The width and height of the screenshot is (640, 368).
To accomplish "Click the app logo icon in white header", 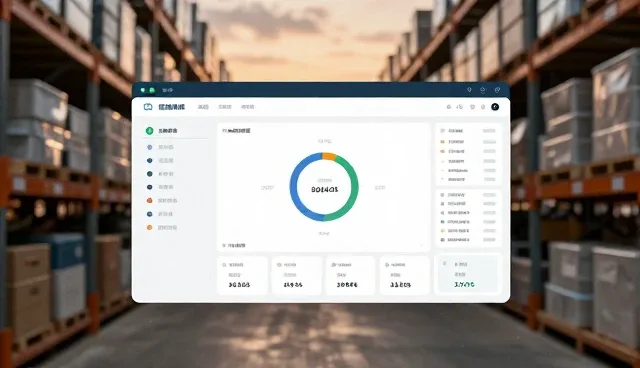I will (x=148, y=107).
